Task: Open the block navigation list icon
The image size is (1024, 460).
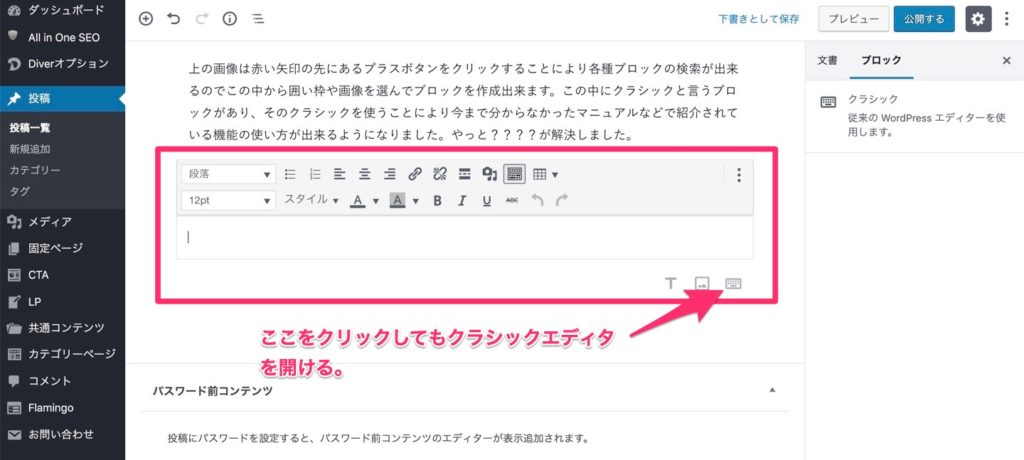Action: click(x=258, y=19)
